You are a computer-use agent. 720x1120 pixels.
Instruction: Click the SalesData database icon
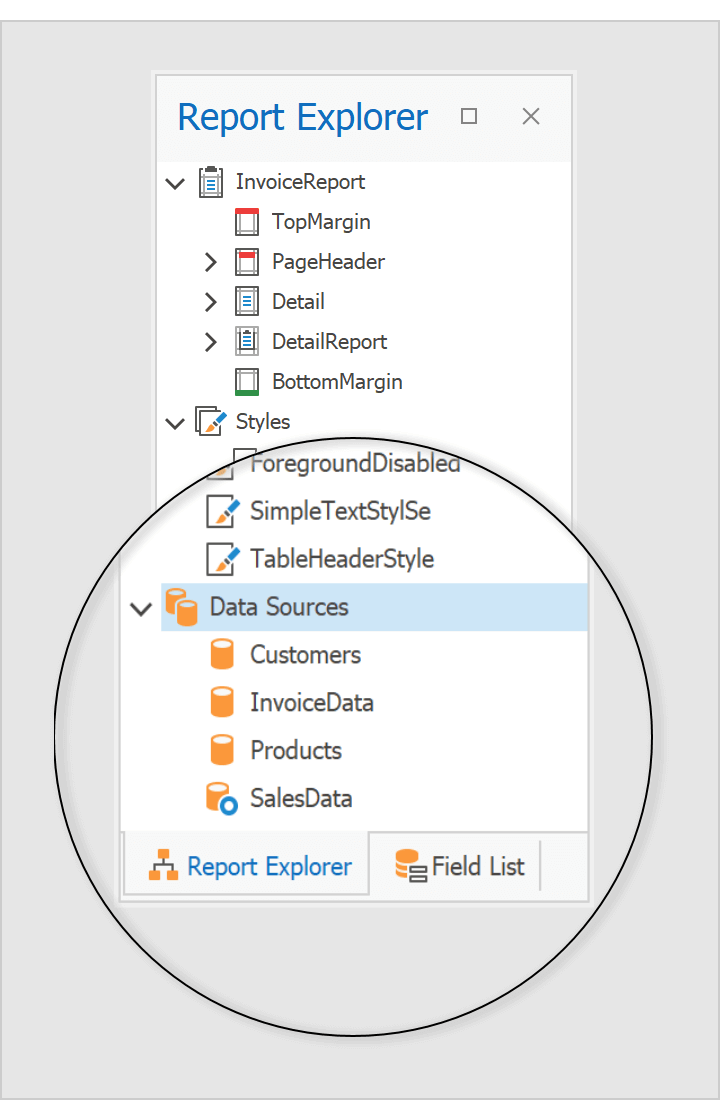point(222,797)
